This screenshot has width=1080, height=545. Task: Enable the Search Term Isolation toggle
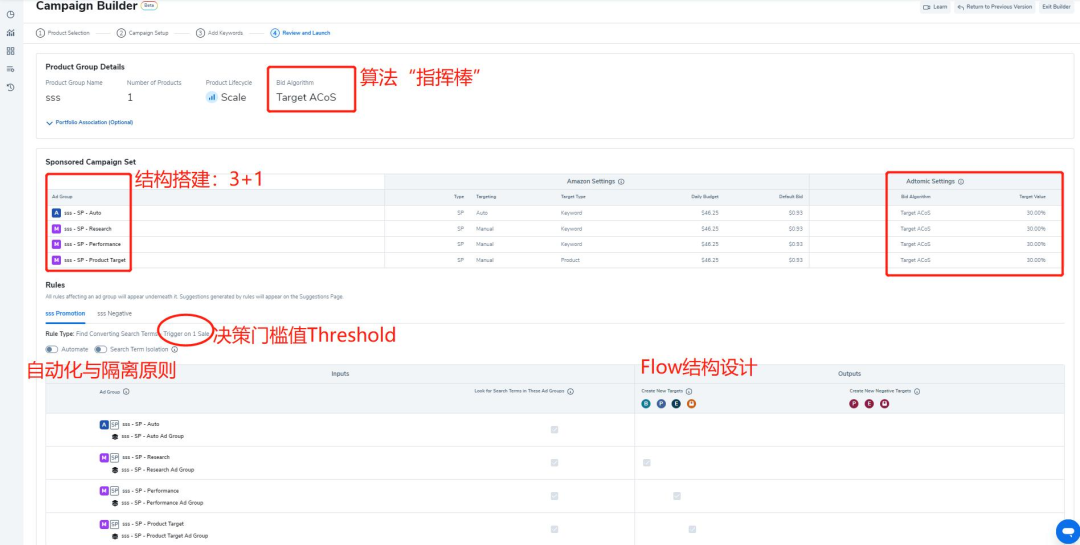100,349
